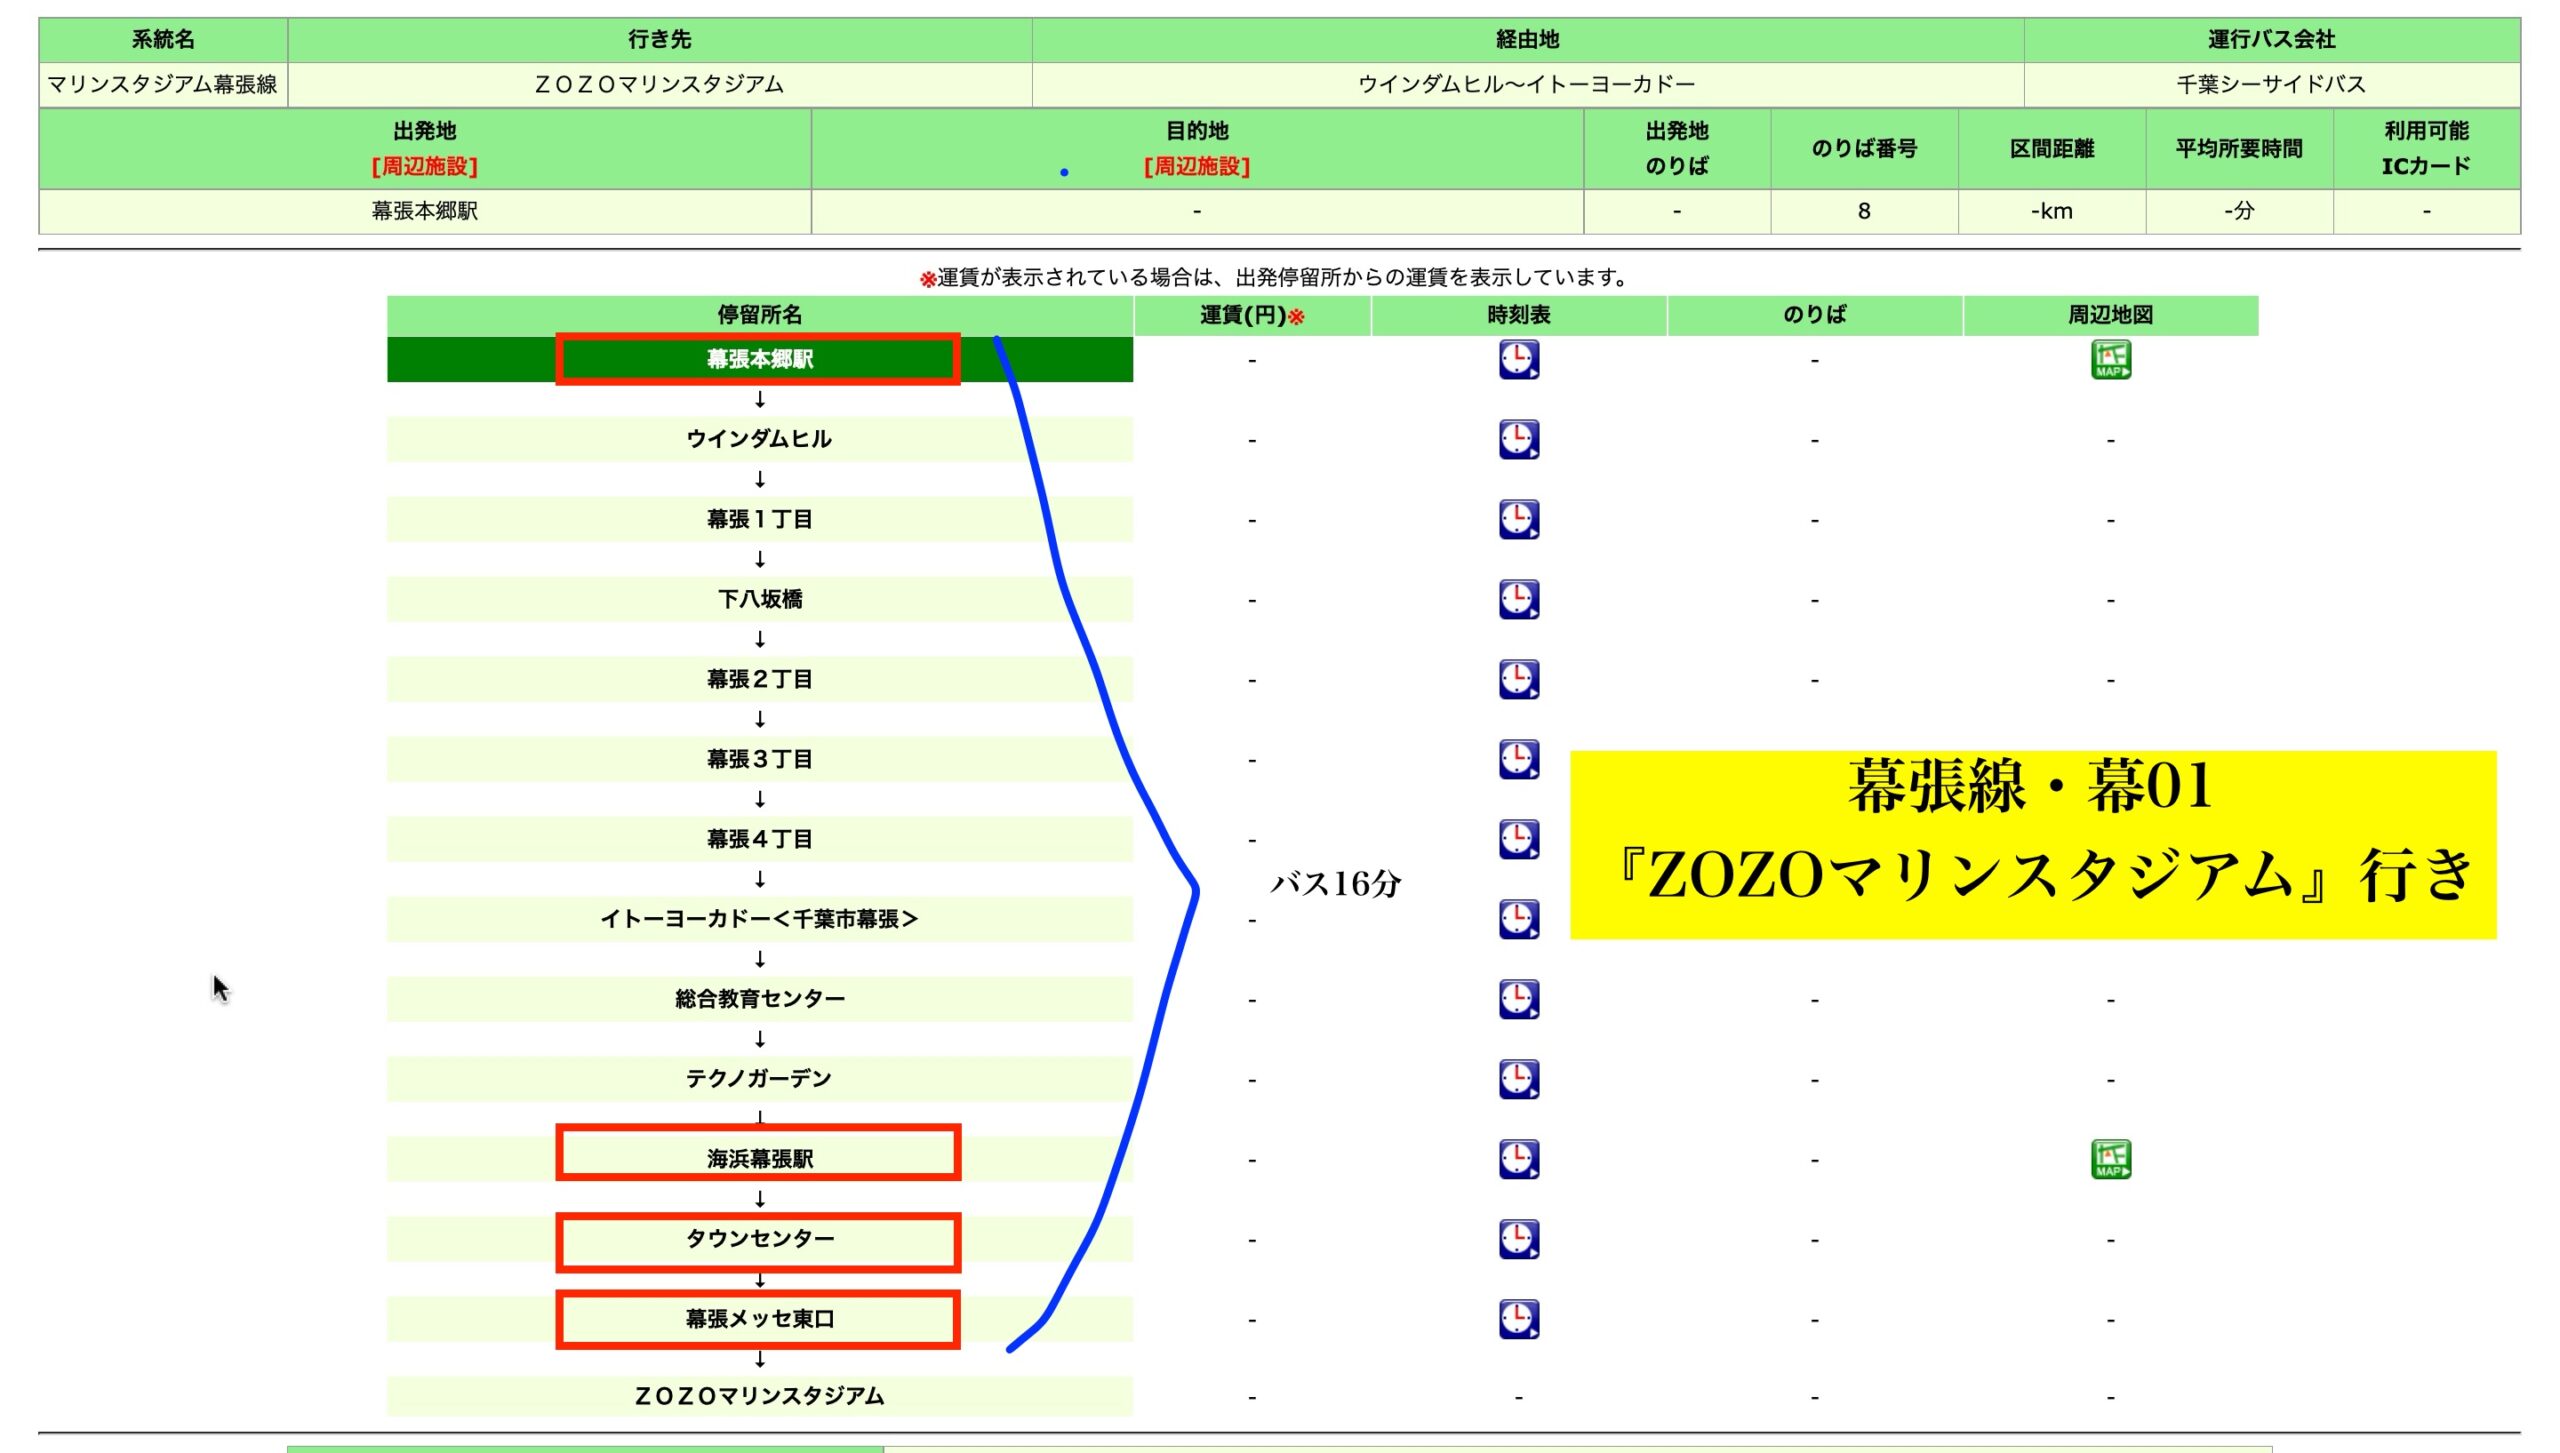Viewport: 2560px width, 1453px height.
Task: Click 千葉シーサイドバス operator cell
Action: (2272, 85)
